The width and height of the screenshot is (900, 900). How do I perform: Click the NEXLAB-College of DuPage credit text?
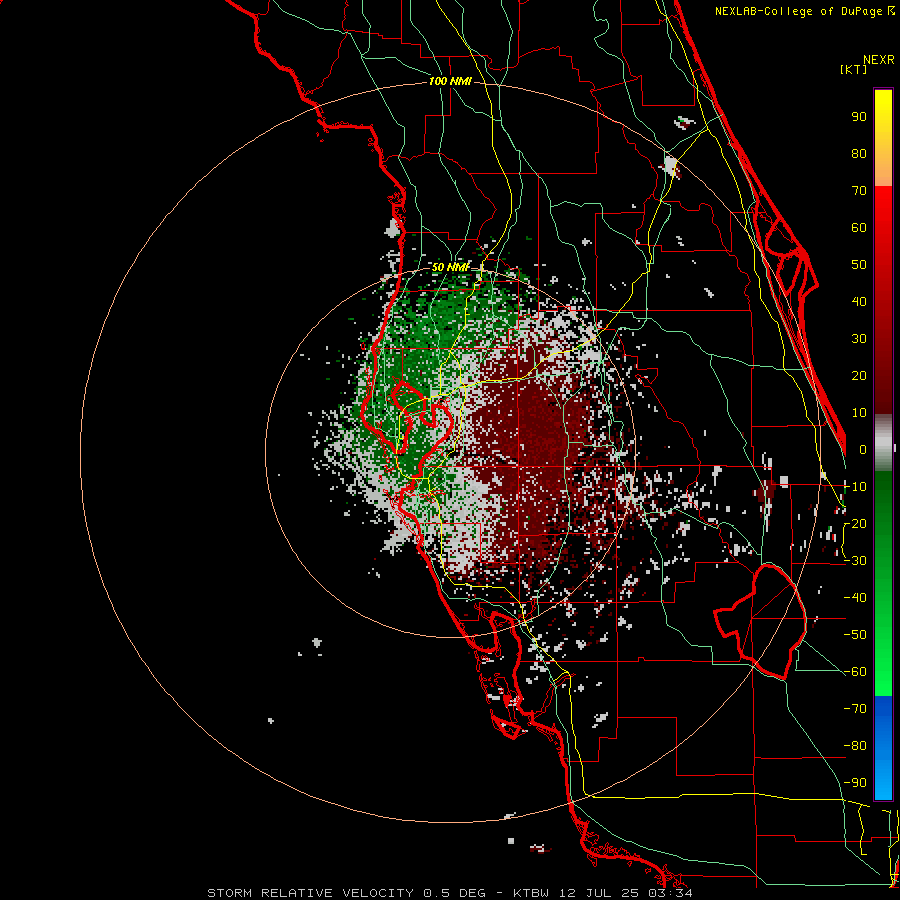804,11
